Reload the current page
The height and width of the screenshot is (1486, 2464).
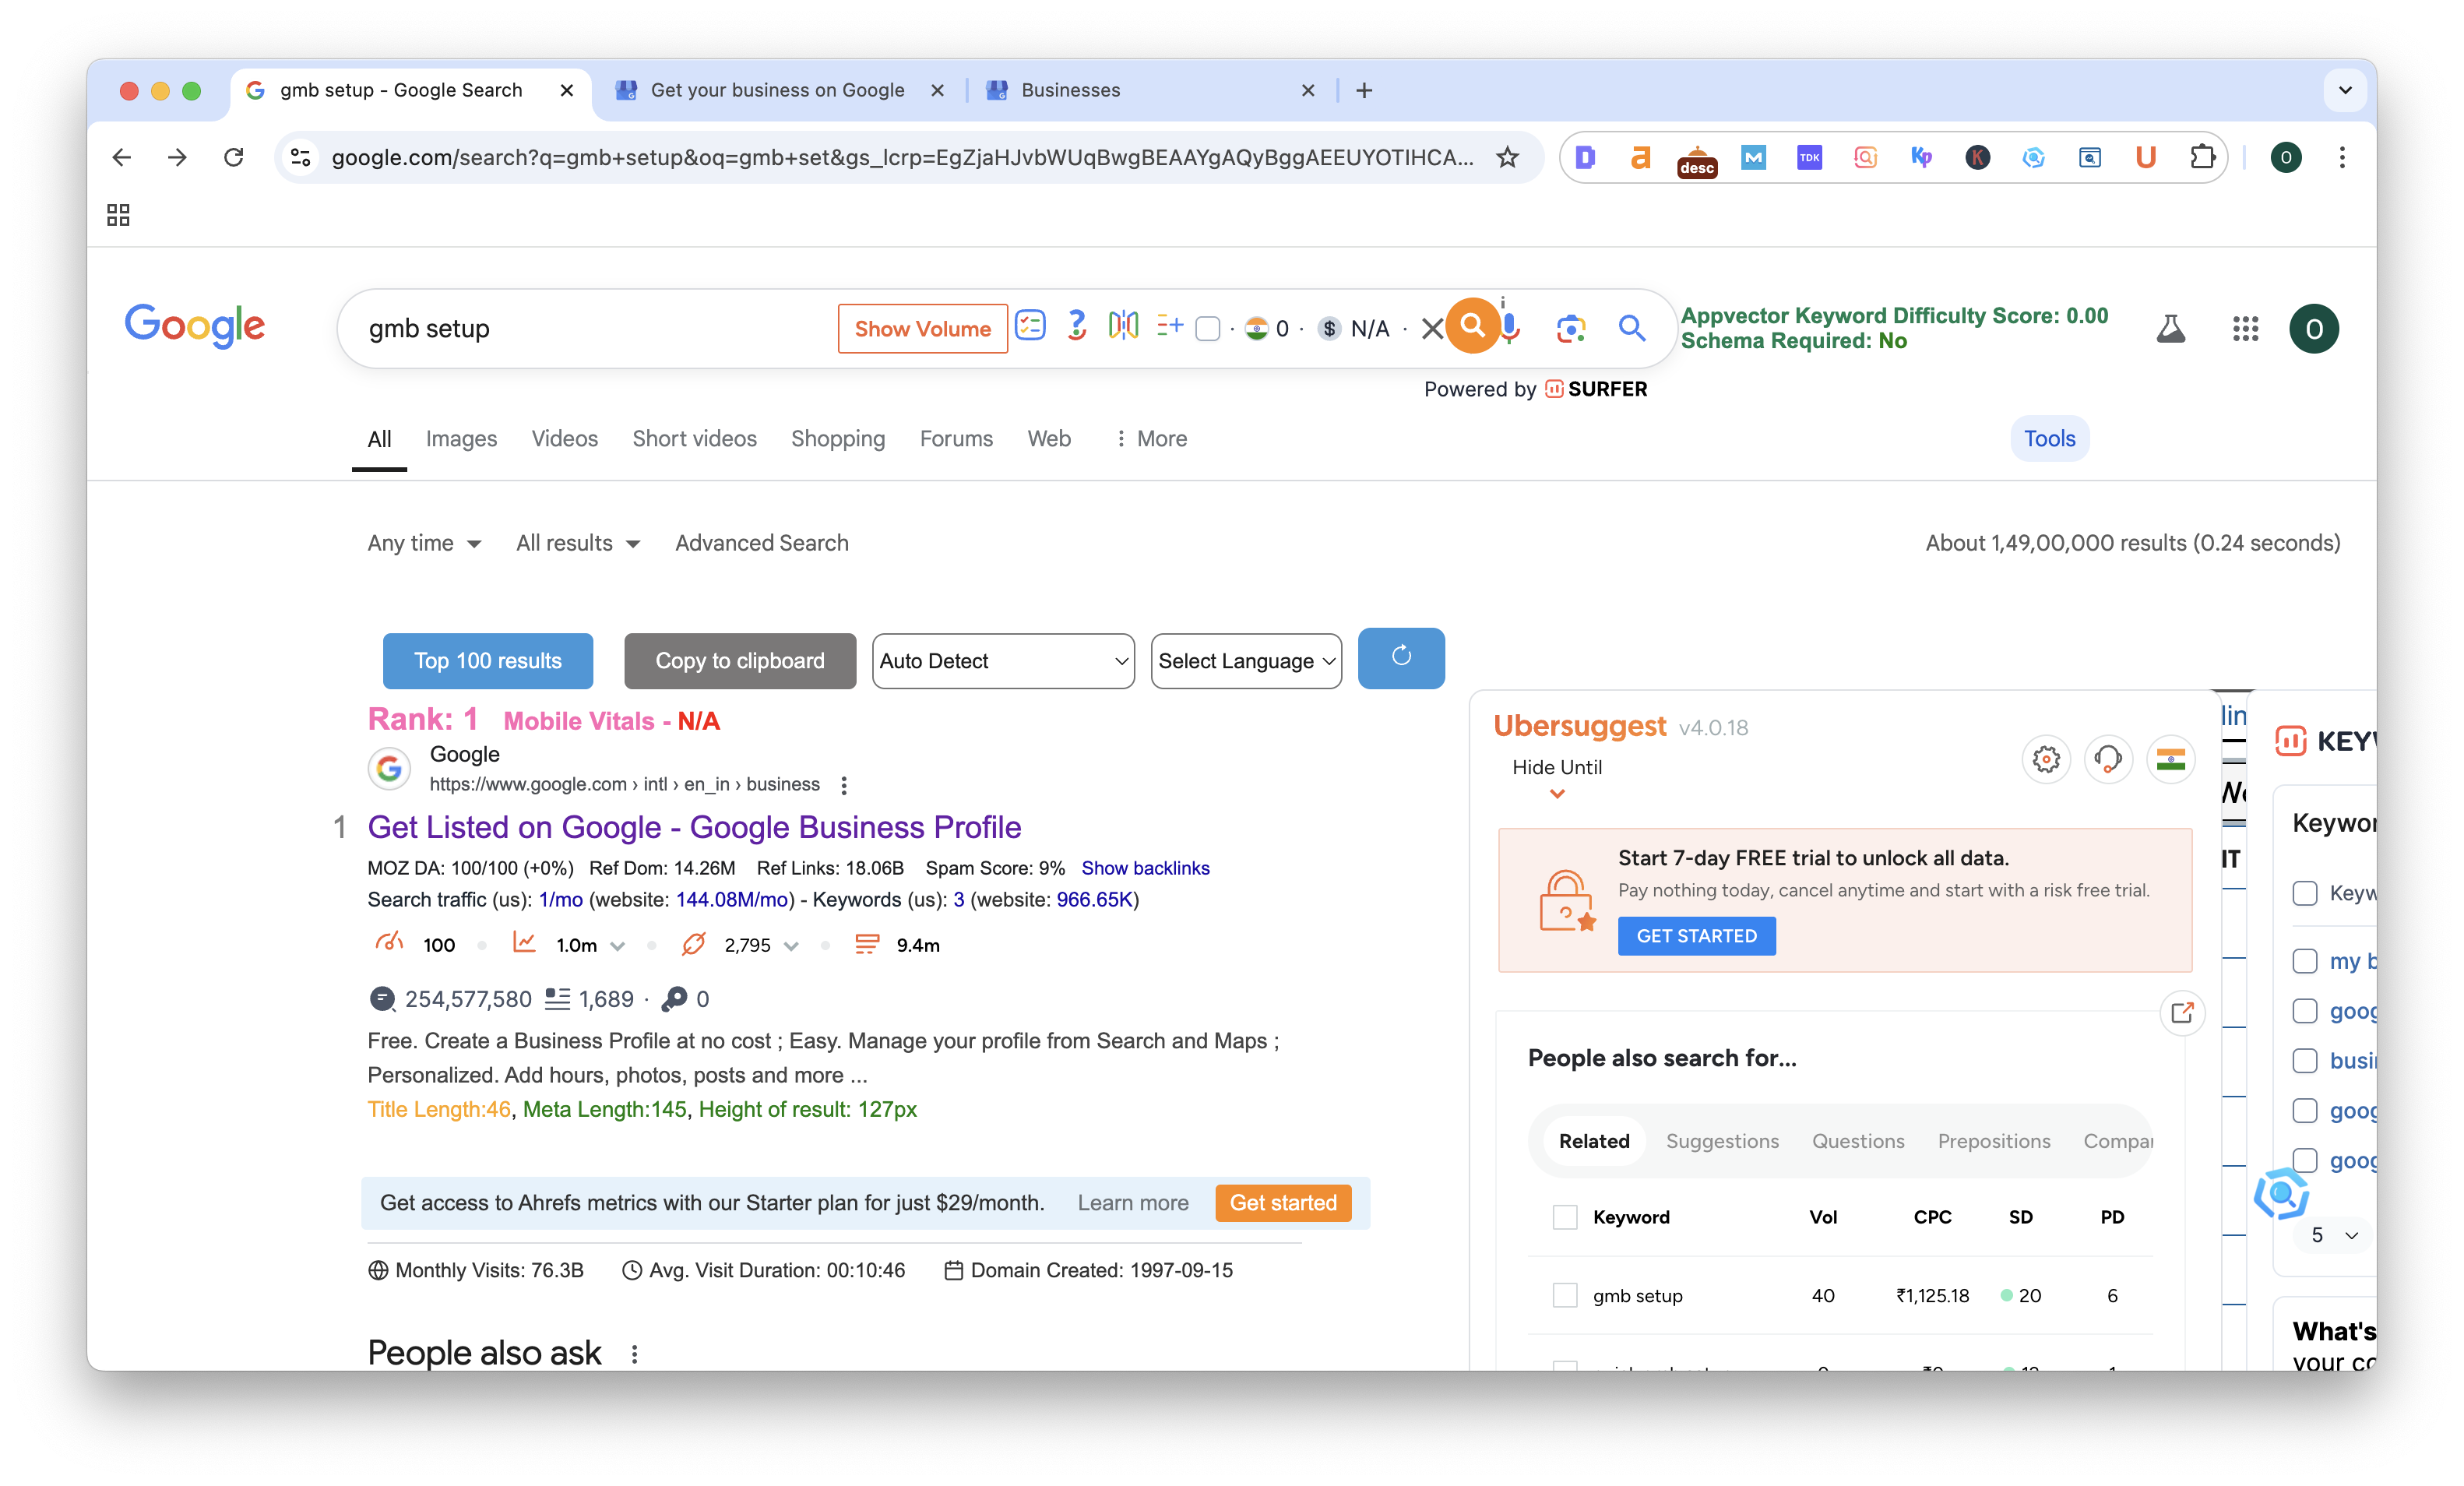click(233, 157)
